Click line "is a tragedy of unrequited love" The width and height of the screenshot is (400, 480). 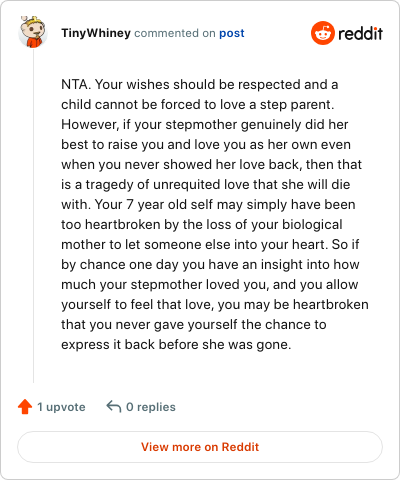[205, 185]
